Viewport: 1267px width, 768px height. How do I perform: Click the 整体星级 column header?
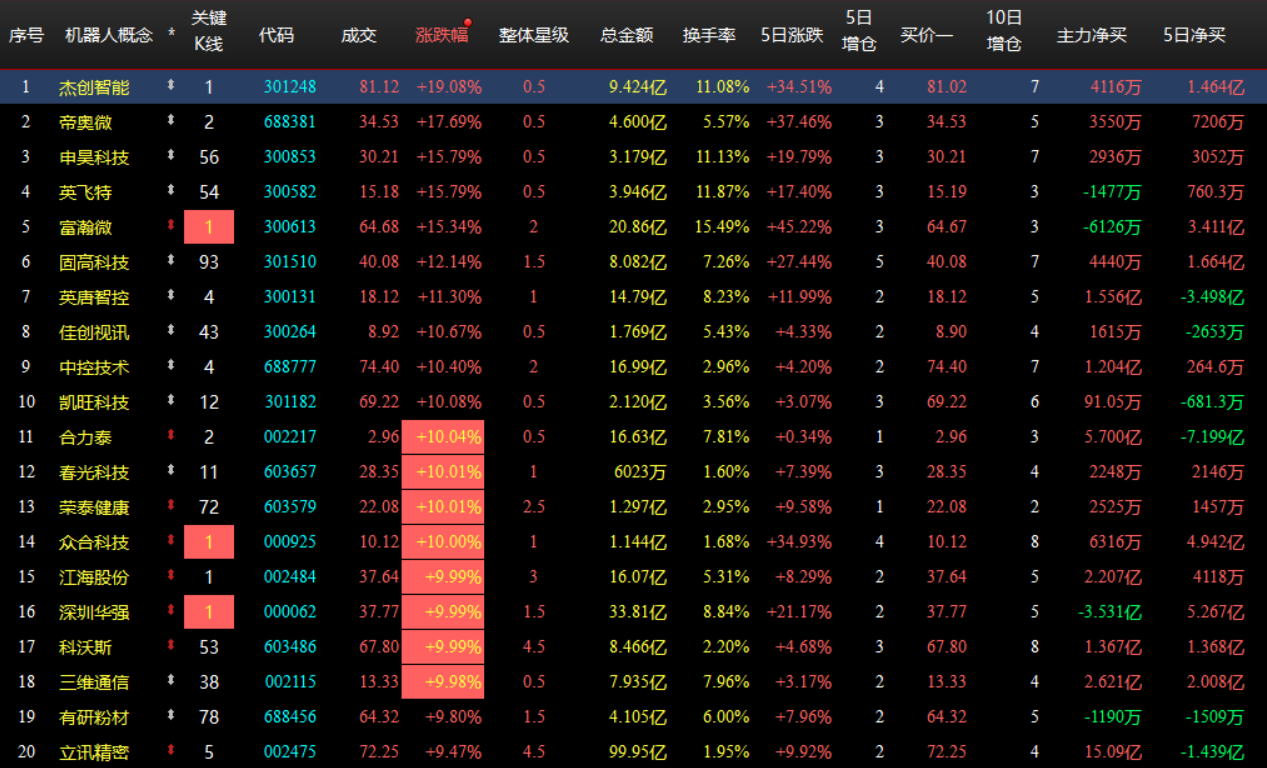tap(534, 32)
